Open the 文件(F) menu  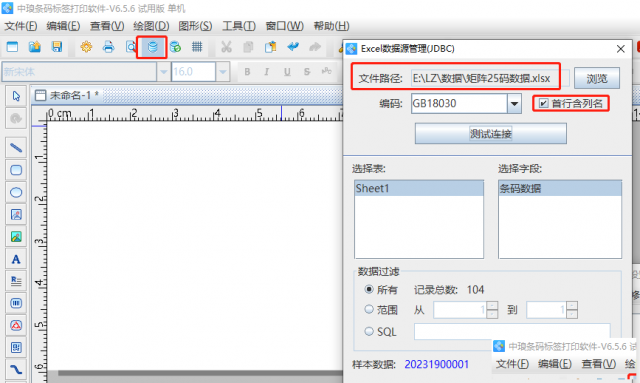(20, 26)
